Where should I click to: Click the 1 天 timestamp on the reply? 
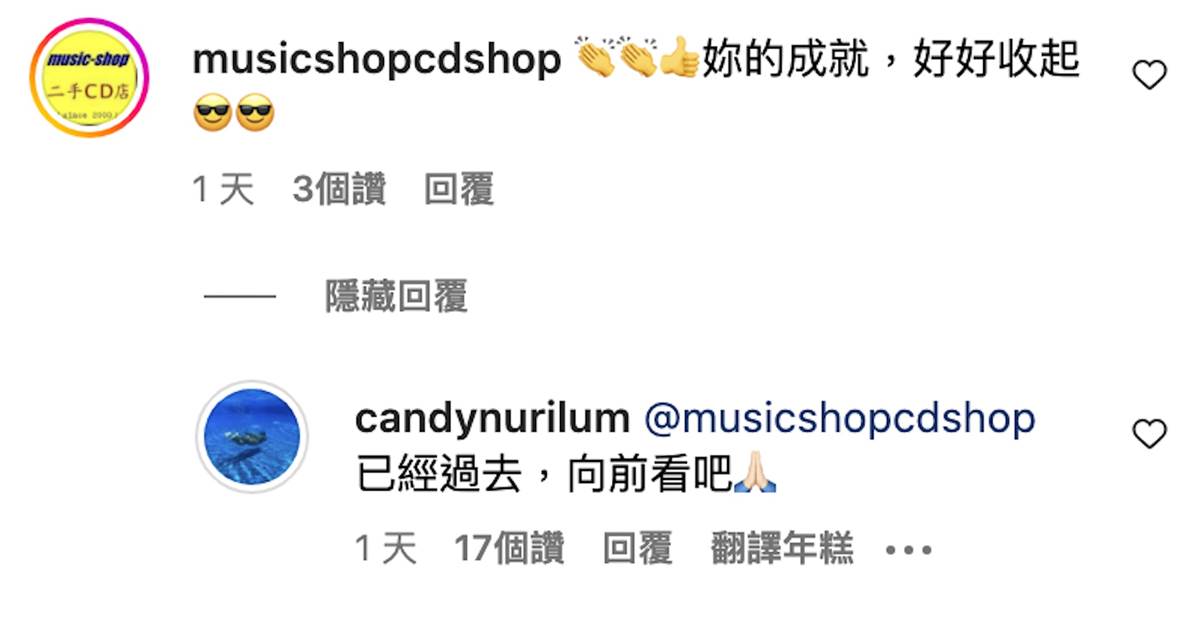pyautogui.click(x=386, y=548)
